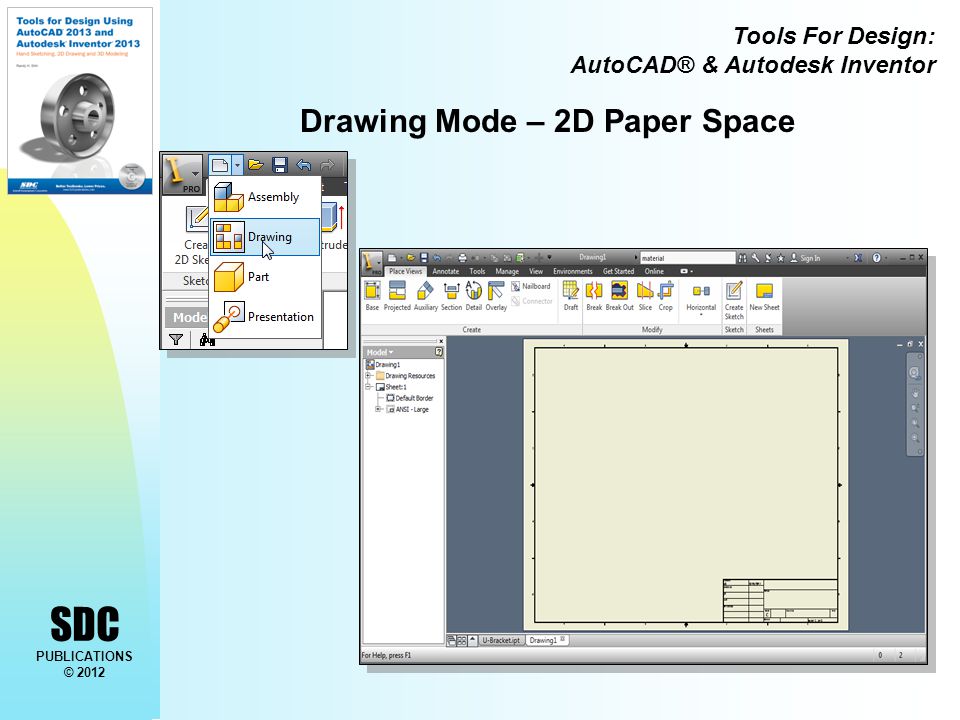This screenshot has width=960, height=720.
Task: Click the Break Out tool
Action: (x=620, y=296)
